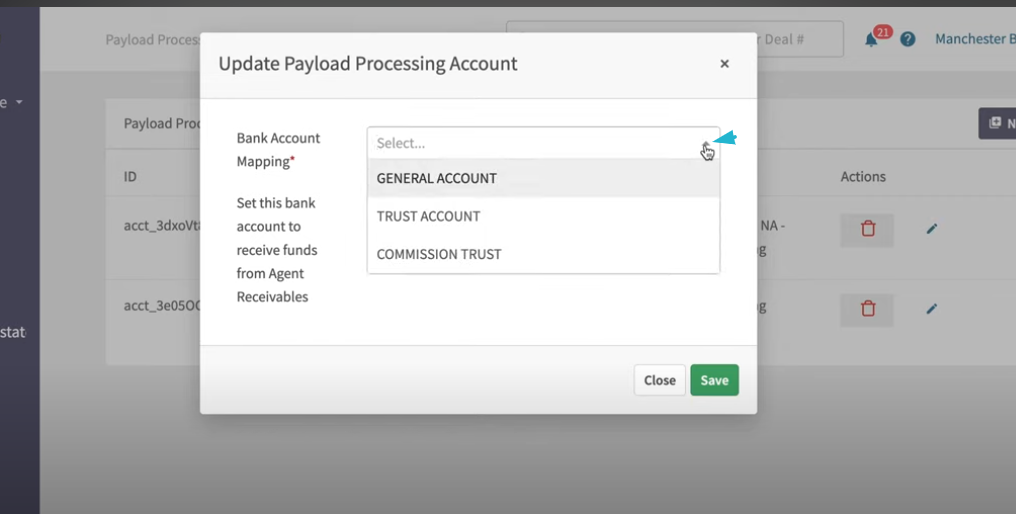Open the Manchester user menu
The width and height of the screenshot is (1016, 514).
[x=975, y=39]
